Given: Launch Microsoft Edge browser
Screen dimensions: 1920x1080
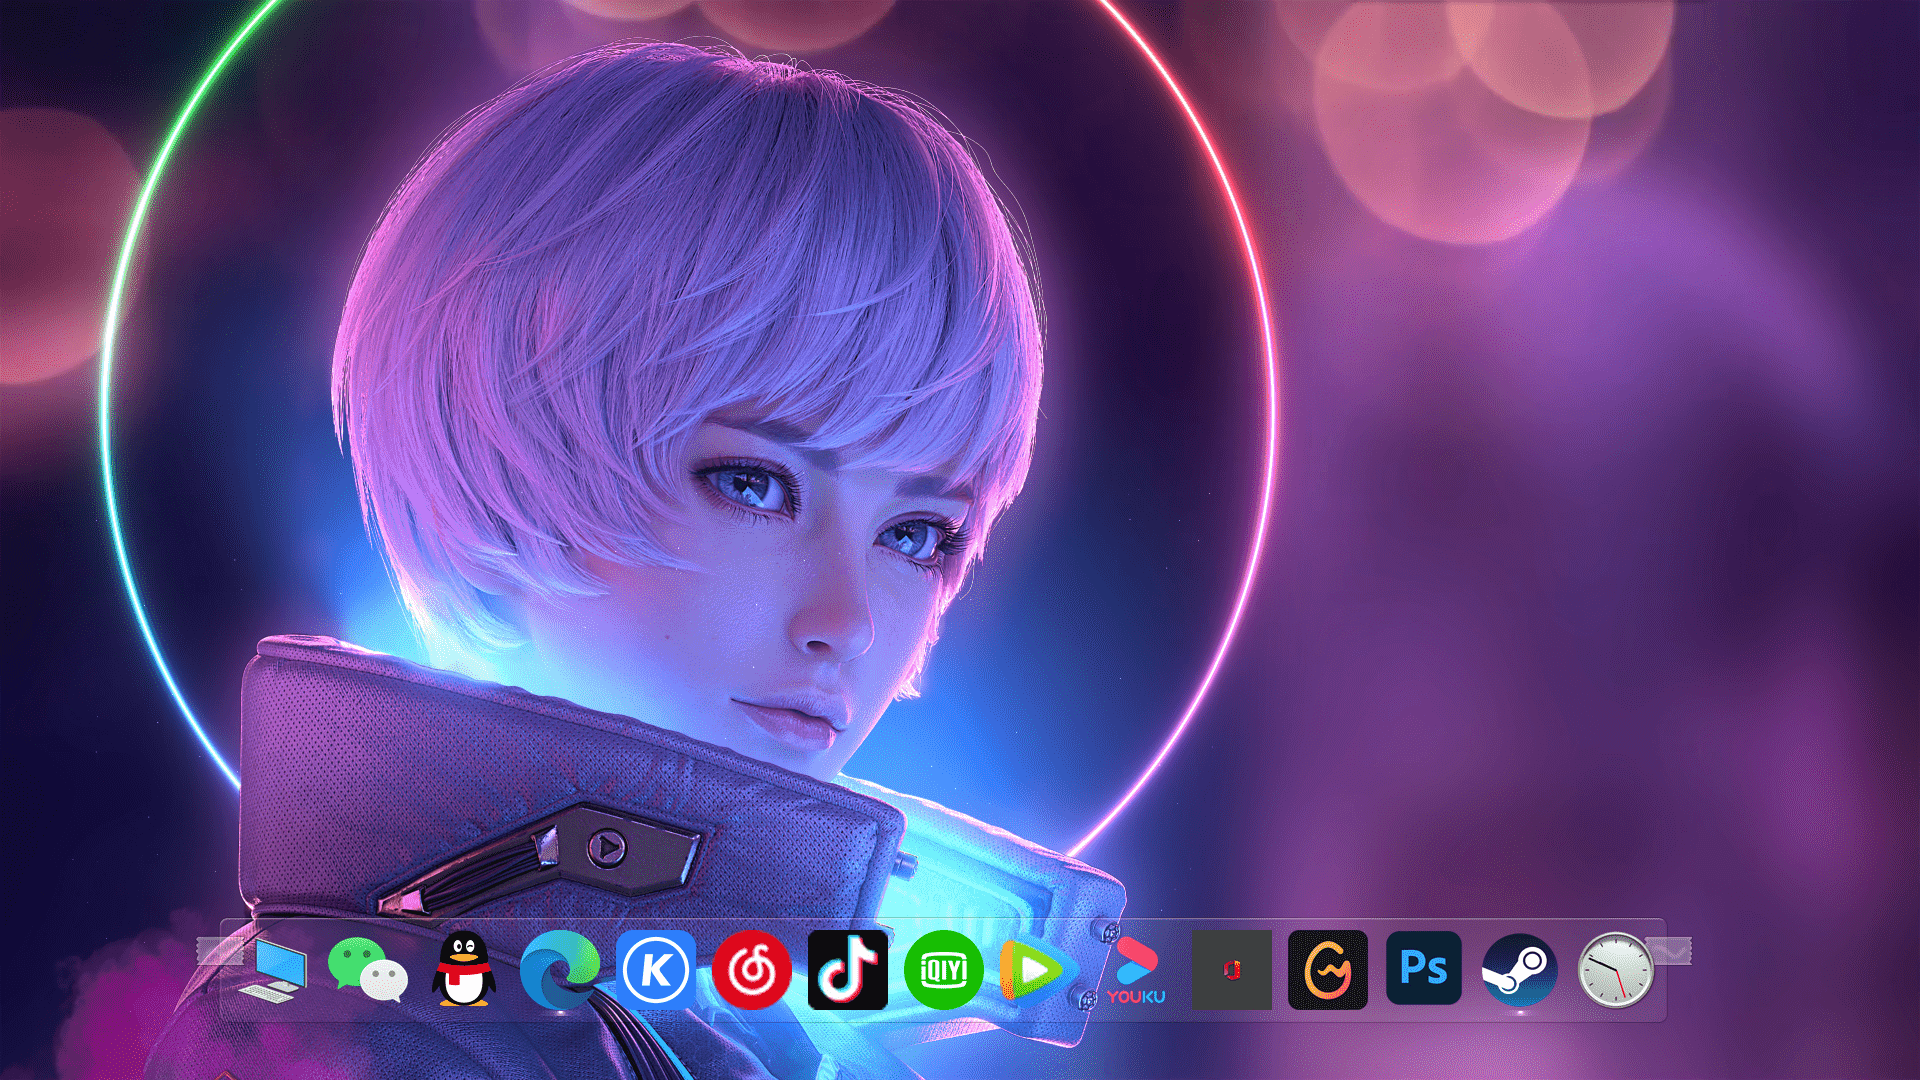Looking at the screenshot, I should pyautogui.click(x=560, y=969).
